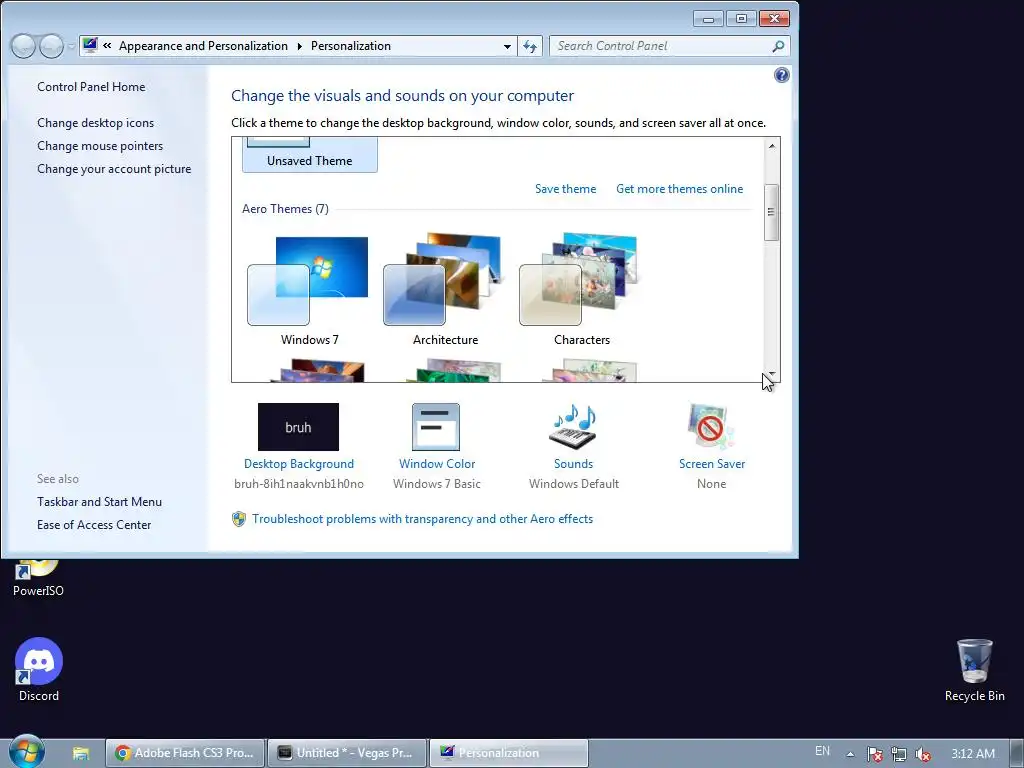
Task: Click the muted volume tray icon
Action: [x=923, y=754]
